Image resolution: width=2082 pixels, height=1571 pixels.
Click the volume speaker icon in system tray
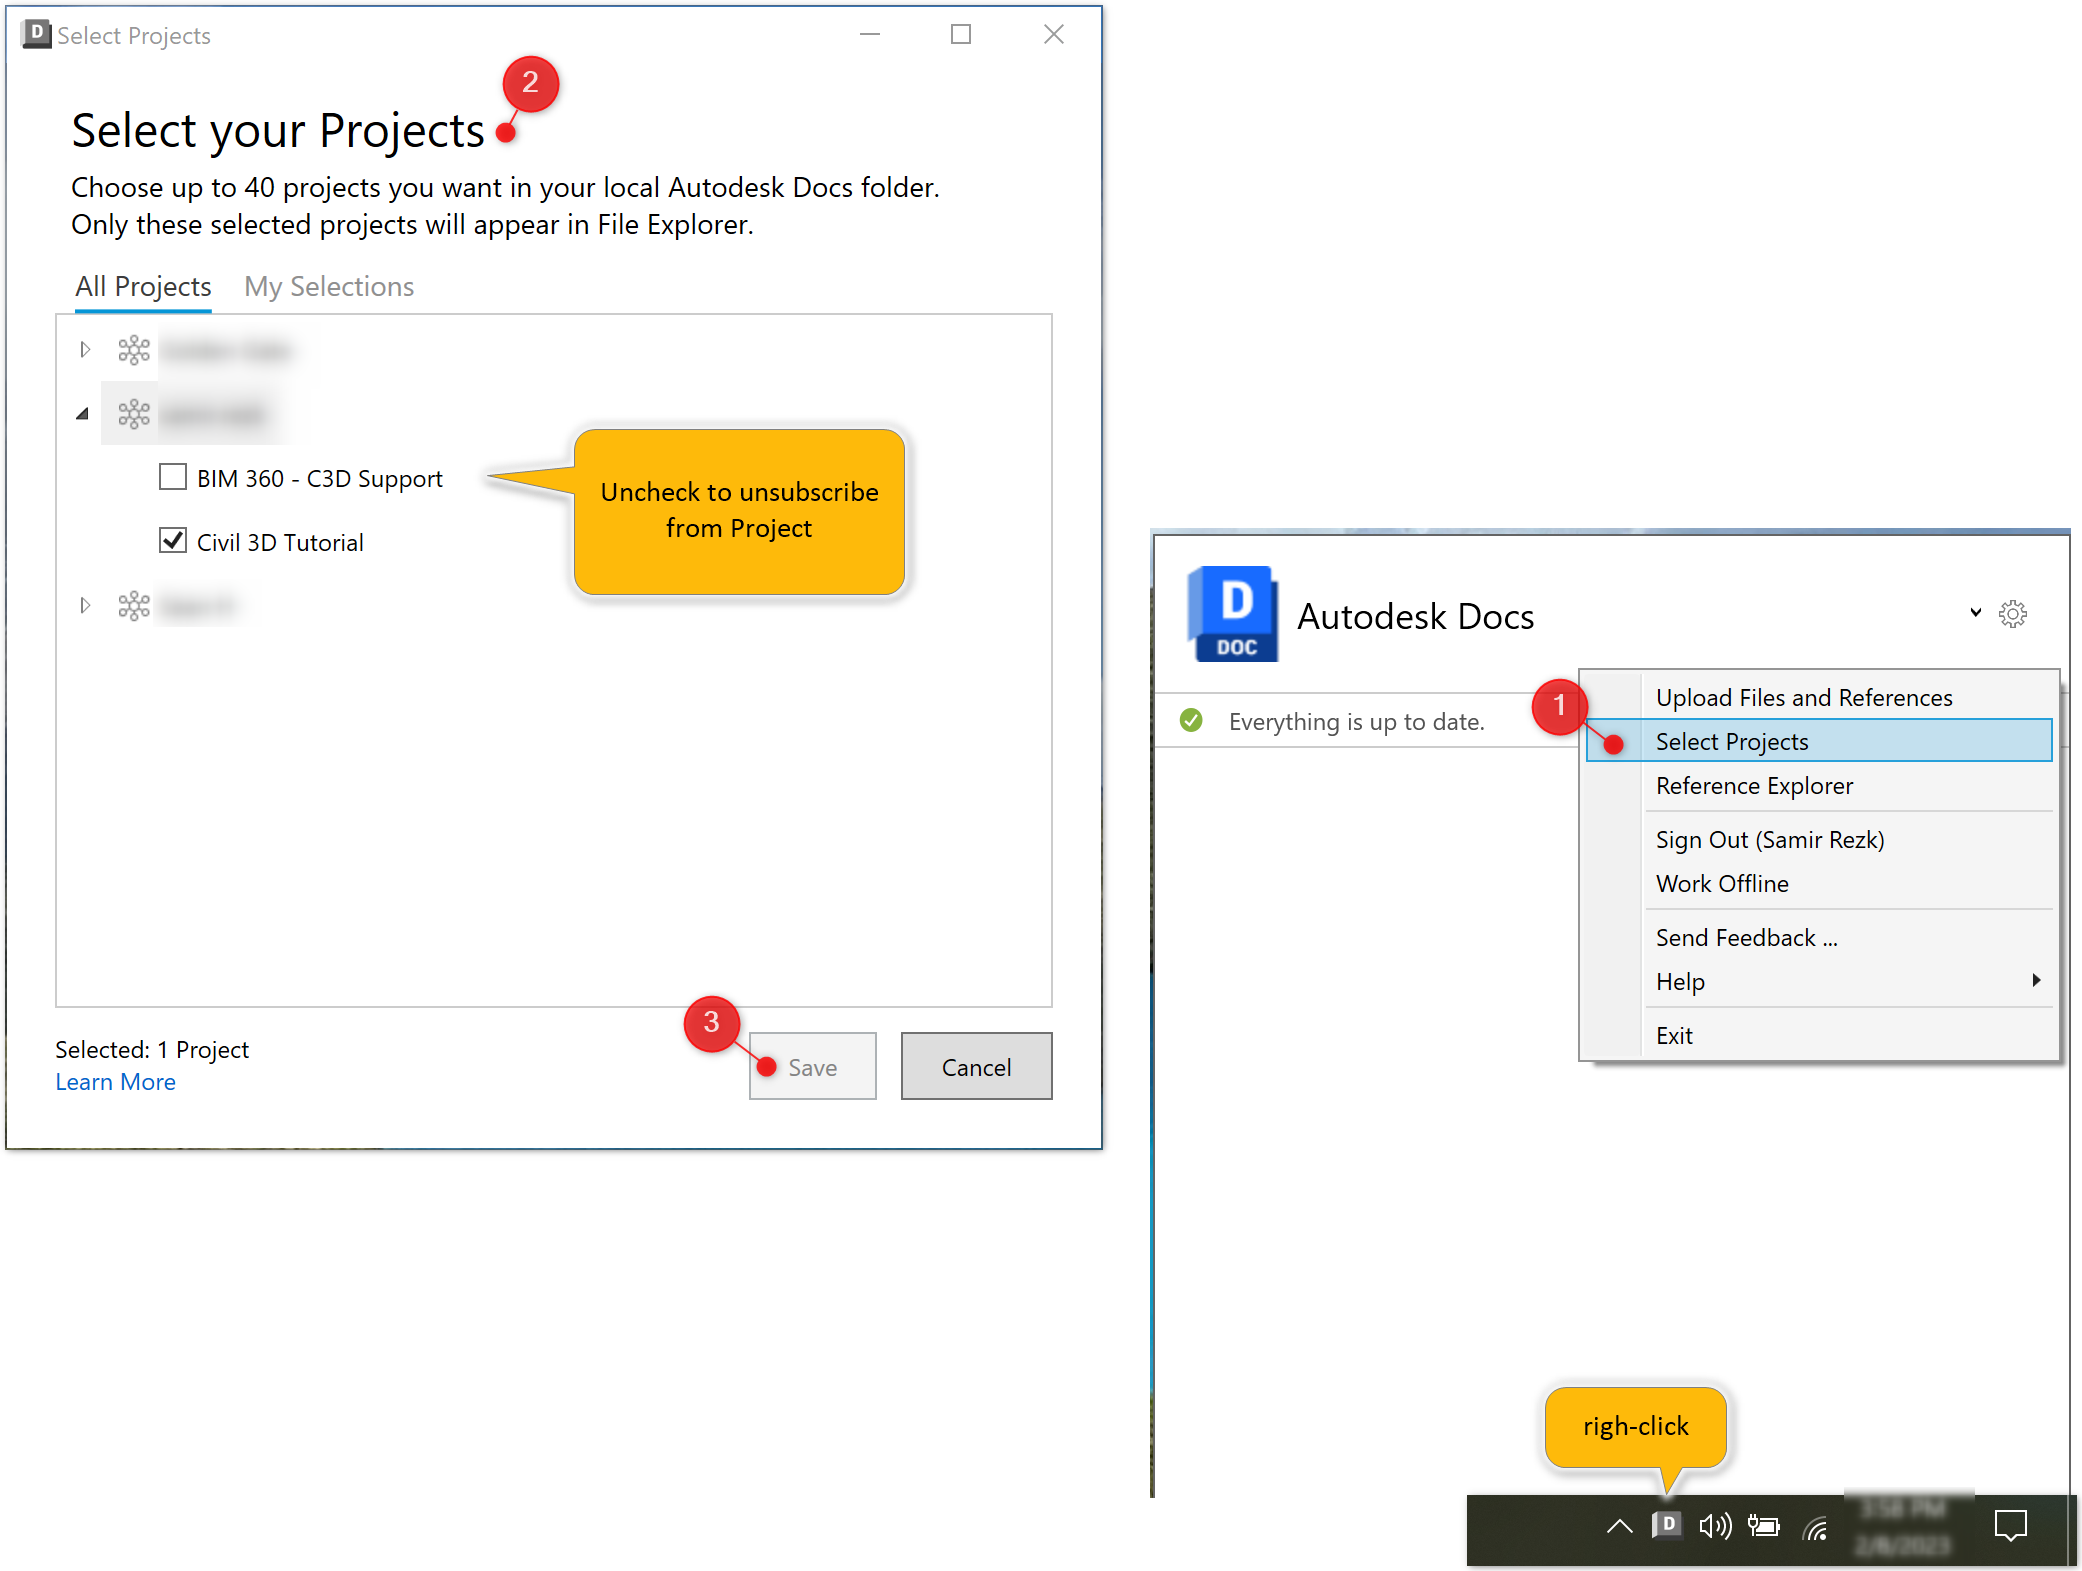(1714, 1526)
